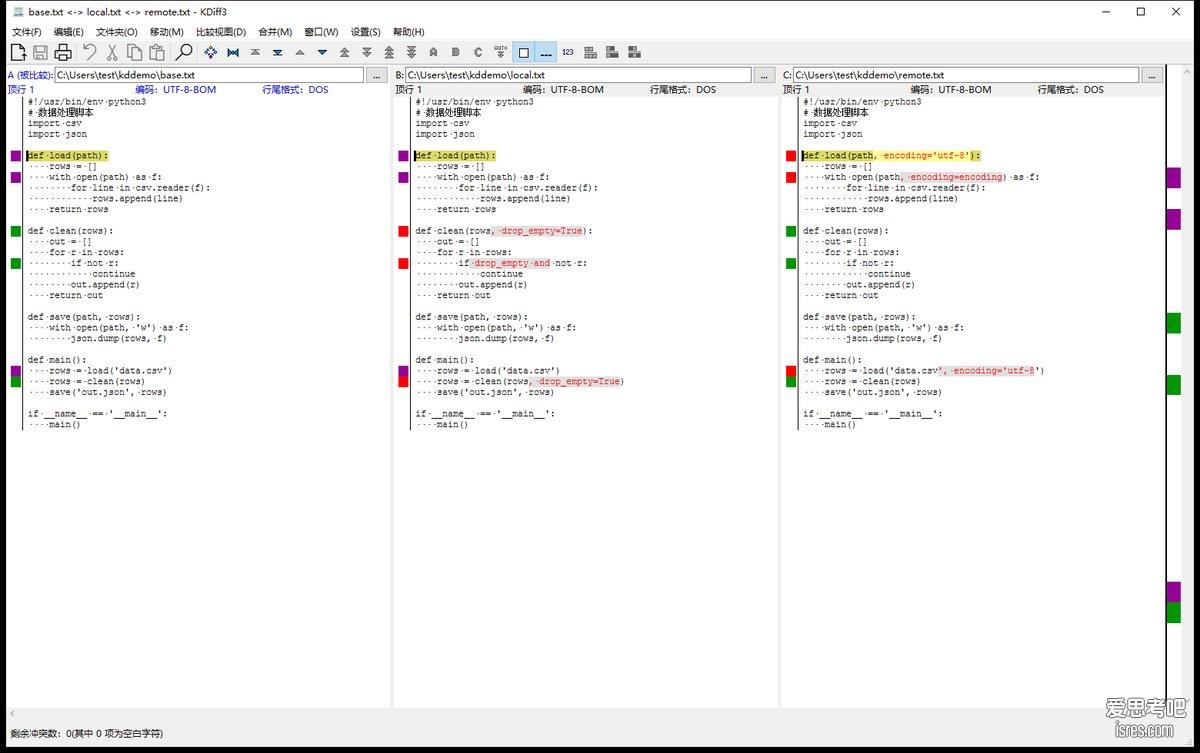Jump to the first delta
The height and width of the screenshot is (753, 1200).
[x=255, y=52]
